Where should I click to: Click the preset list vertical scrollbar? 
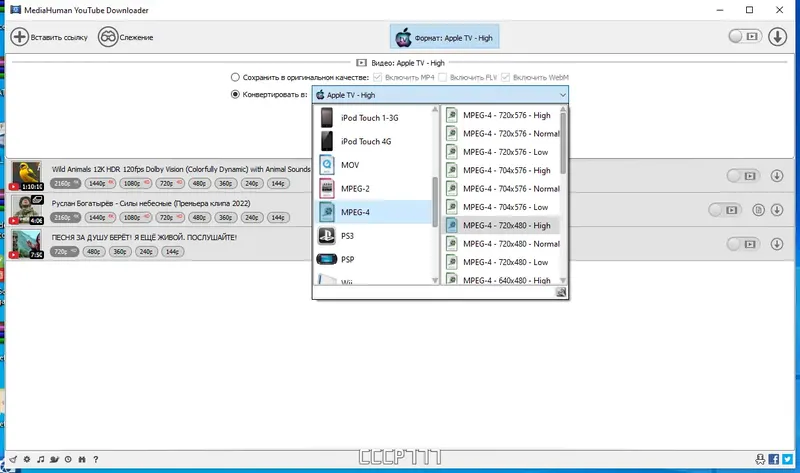tap(563, 143)
